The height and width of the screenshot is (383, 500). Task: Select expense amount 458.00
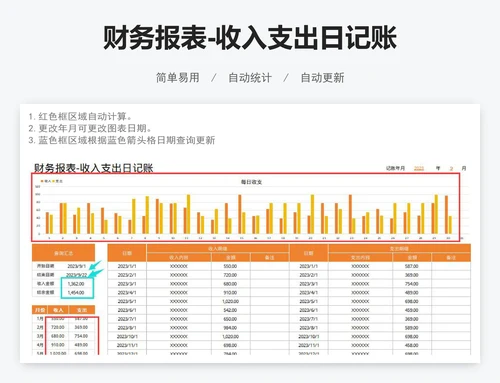click(x=412, y=345)
